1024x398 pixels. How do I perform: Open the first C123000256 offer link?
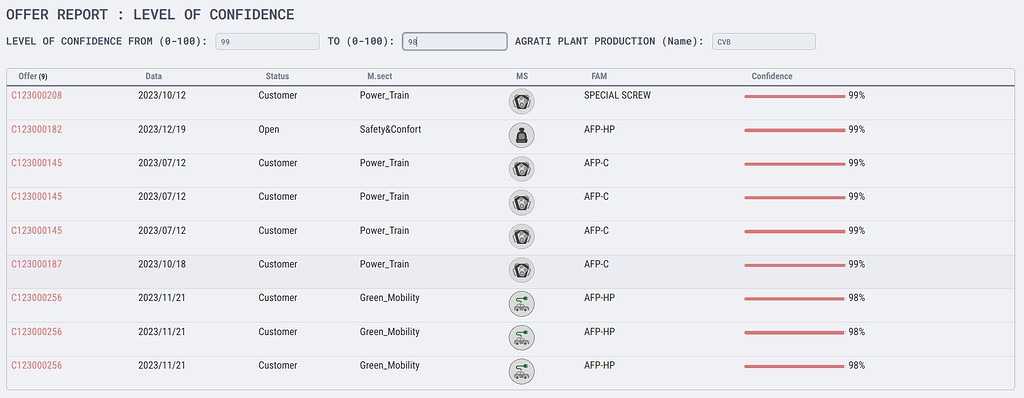pyautogui.click(x=37, y=298)
